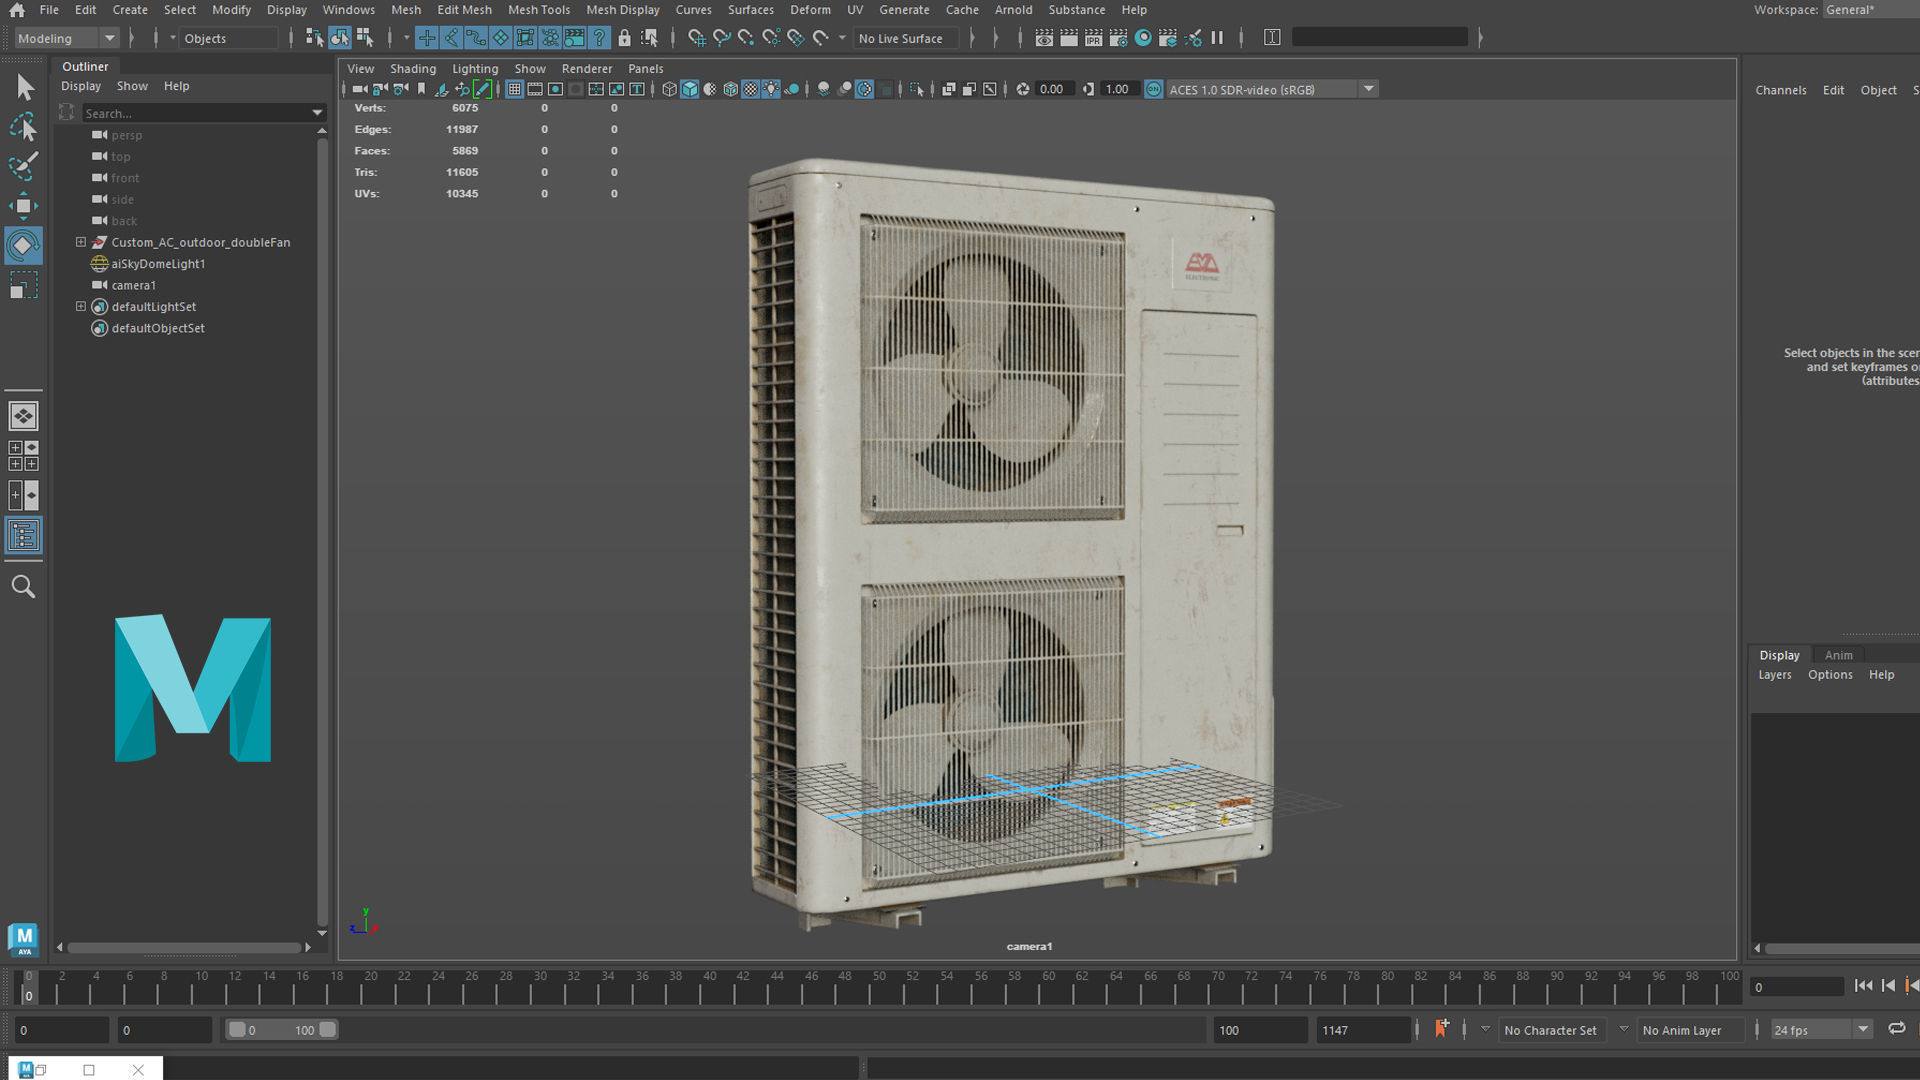This screenshot has height=1080, width=1920.
Task: Pause Viewport 2.0 display
Action: 1217,38
